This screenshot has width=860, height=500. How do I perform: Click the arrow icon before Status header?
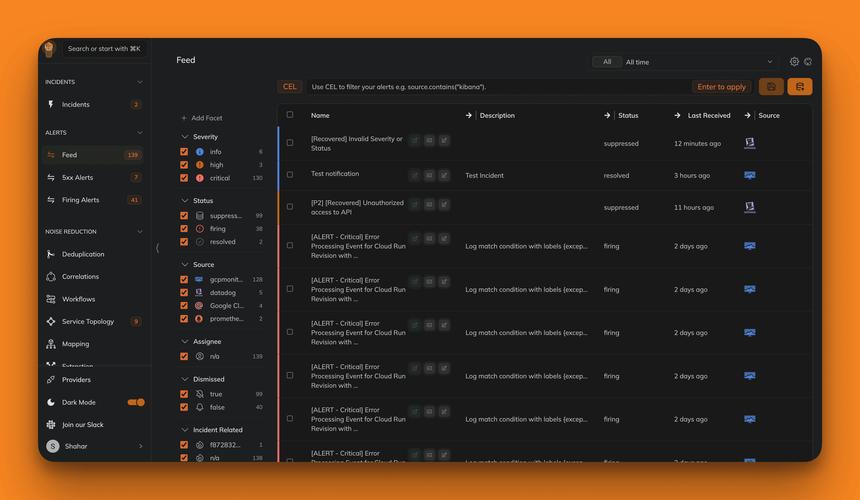coord(607,115)
